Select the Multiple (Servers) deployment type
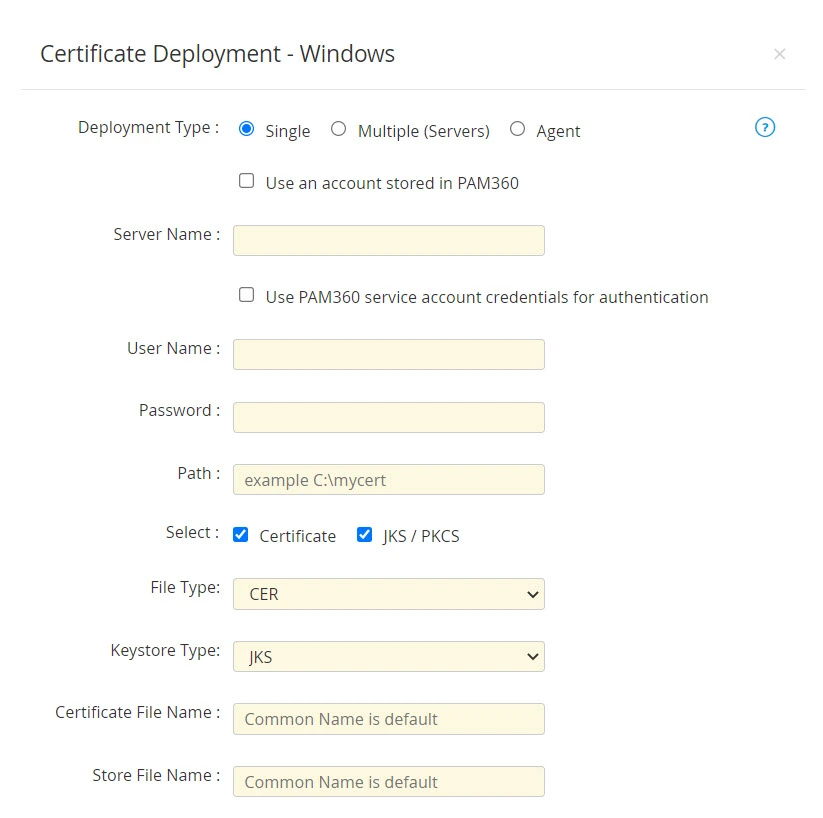This screenshot has height=818, width=823. [338, 129]
